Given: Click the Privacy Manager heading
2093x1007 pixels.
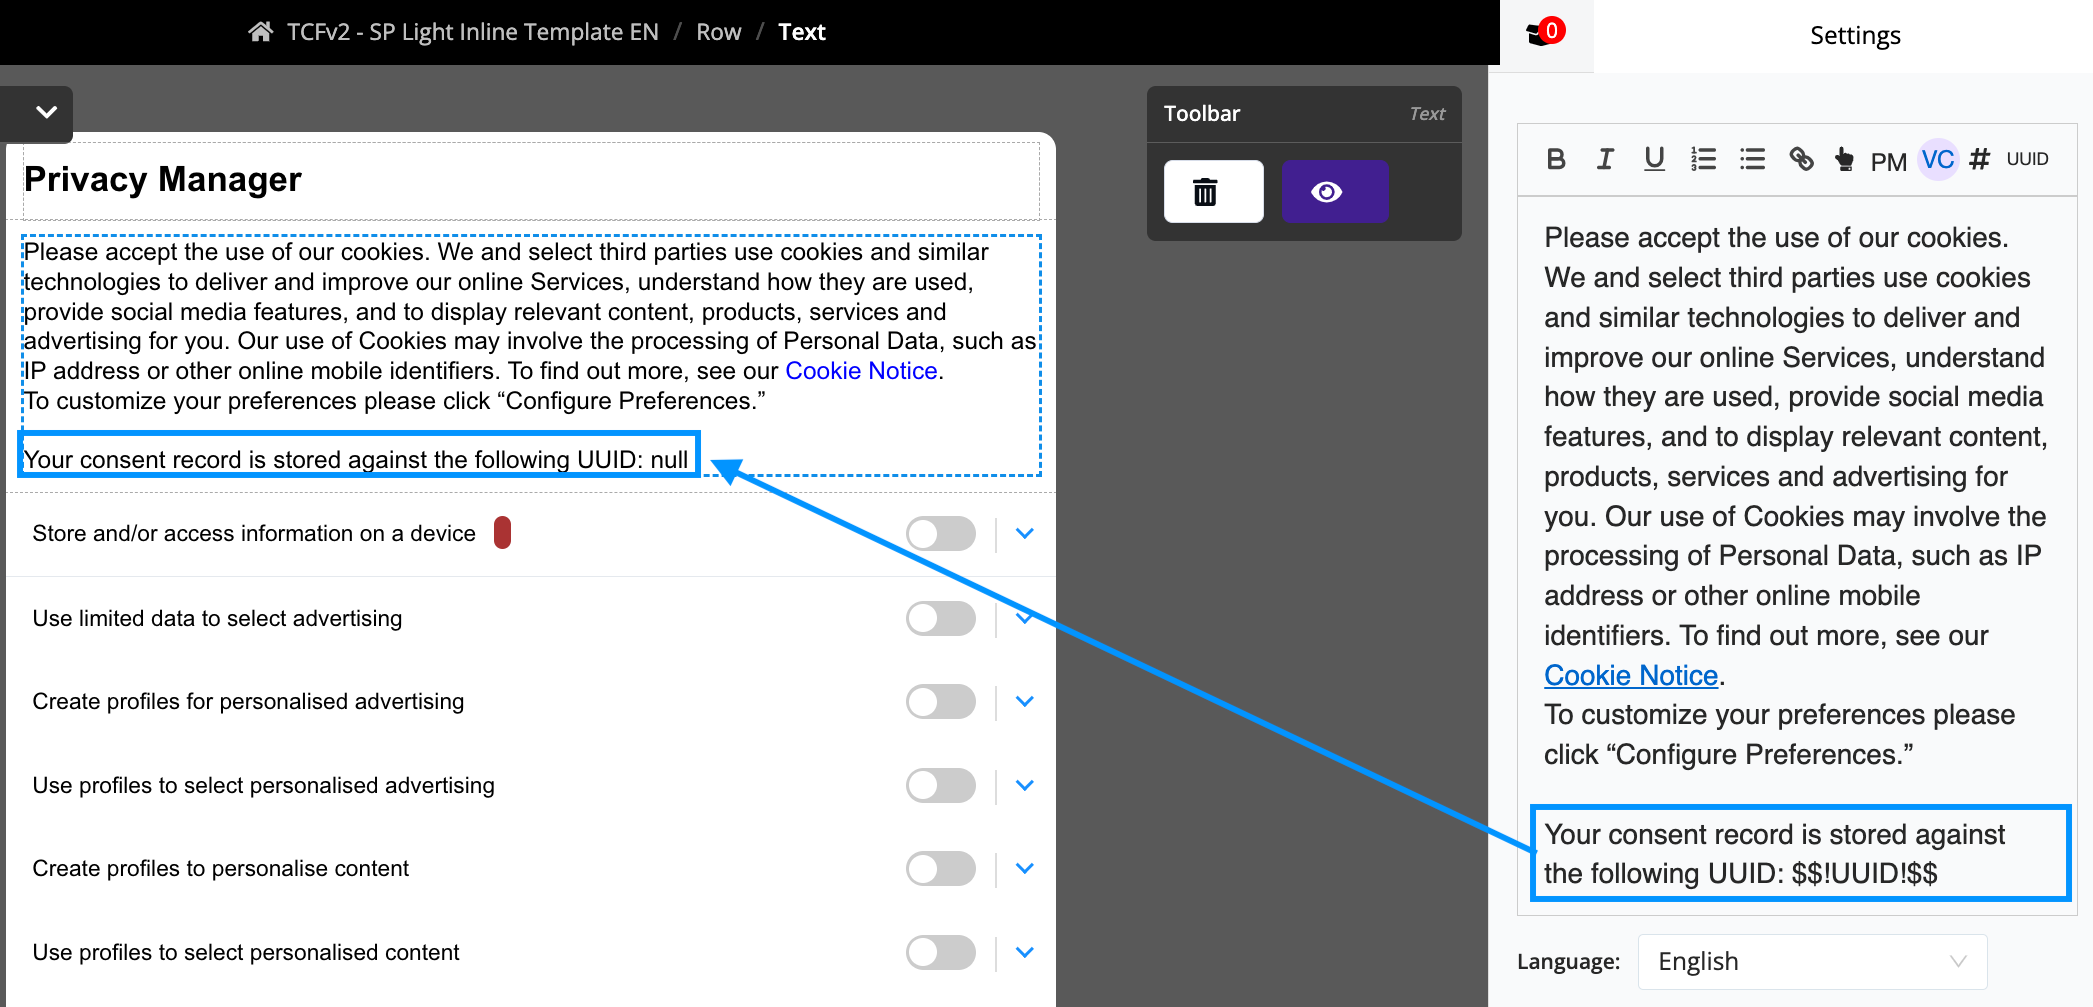Looking at the screenshot, I should [x=163, y=180].
